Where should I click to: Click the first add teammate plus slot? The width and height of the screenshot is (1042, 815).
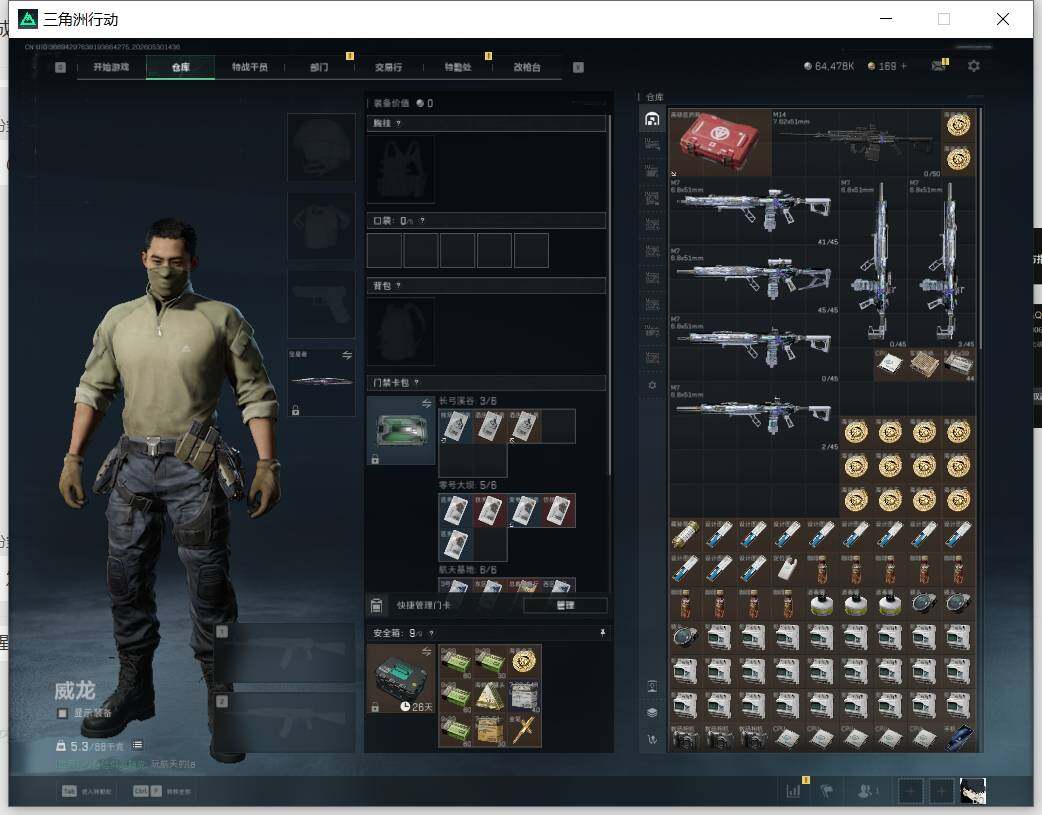(910, 791)
